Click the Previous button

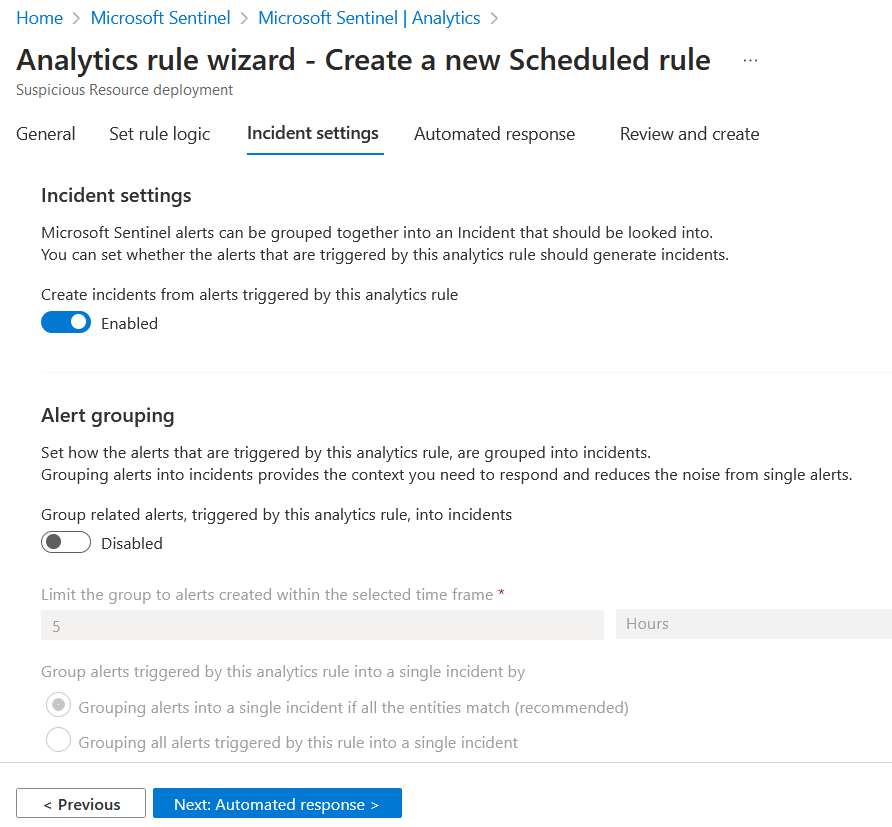click(x=80, y=803)
